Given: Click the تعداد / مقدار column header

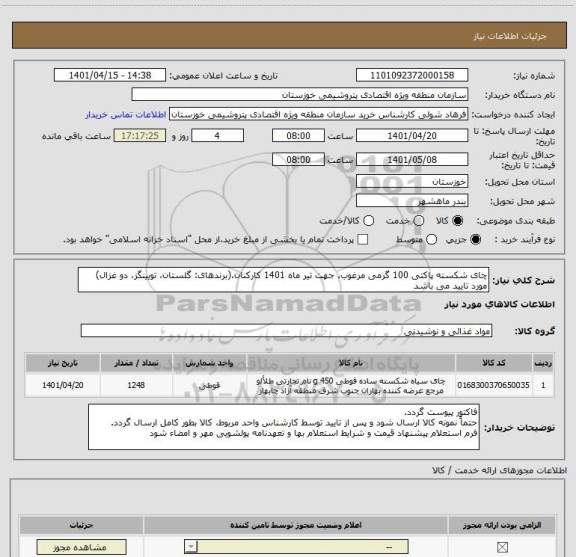Looking at the screenshot, I should tap(136, 363).
